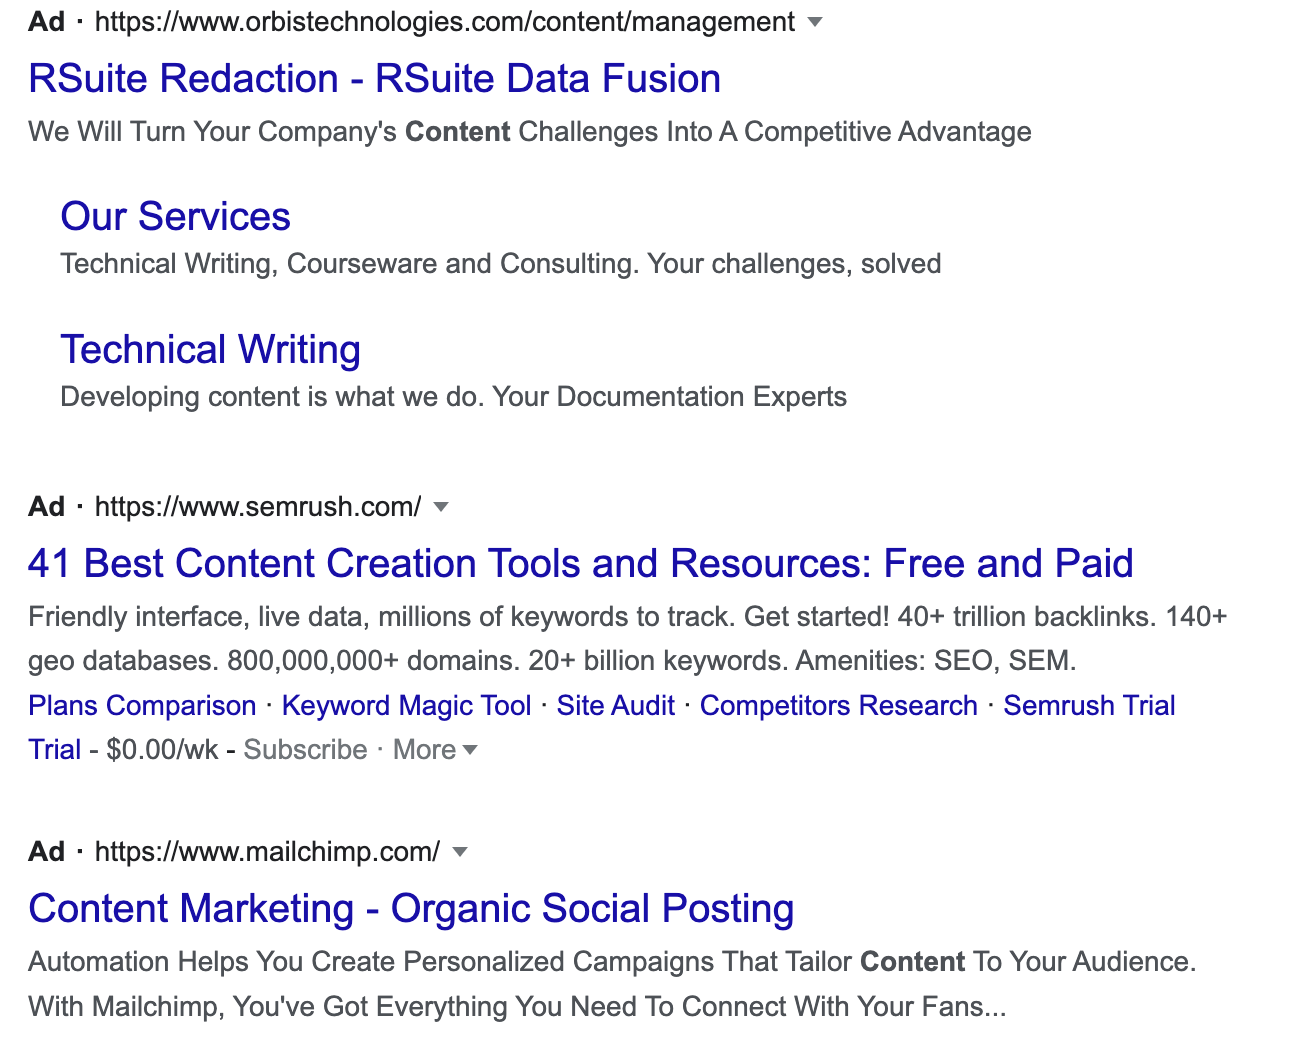Open the Competitors Research link
The height and width of the screenshot is (1062, 1292).
coord(839,705)
